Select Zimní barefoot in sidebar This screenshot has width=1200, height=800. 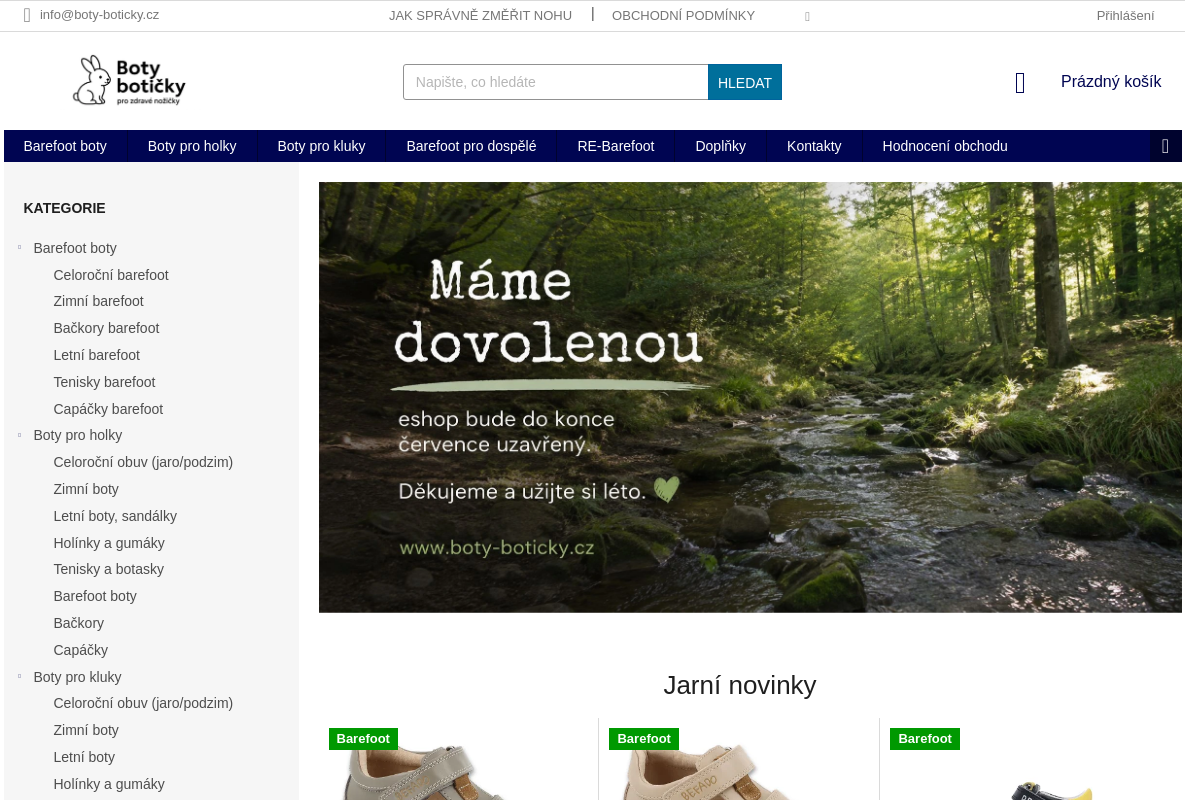(98, 301)
